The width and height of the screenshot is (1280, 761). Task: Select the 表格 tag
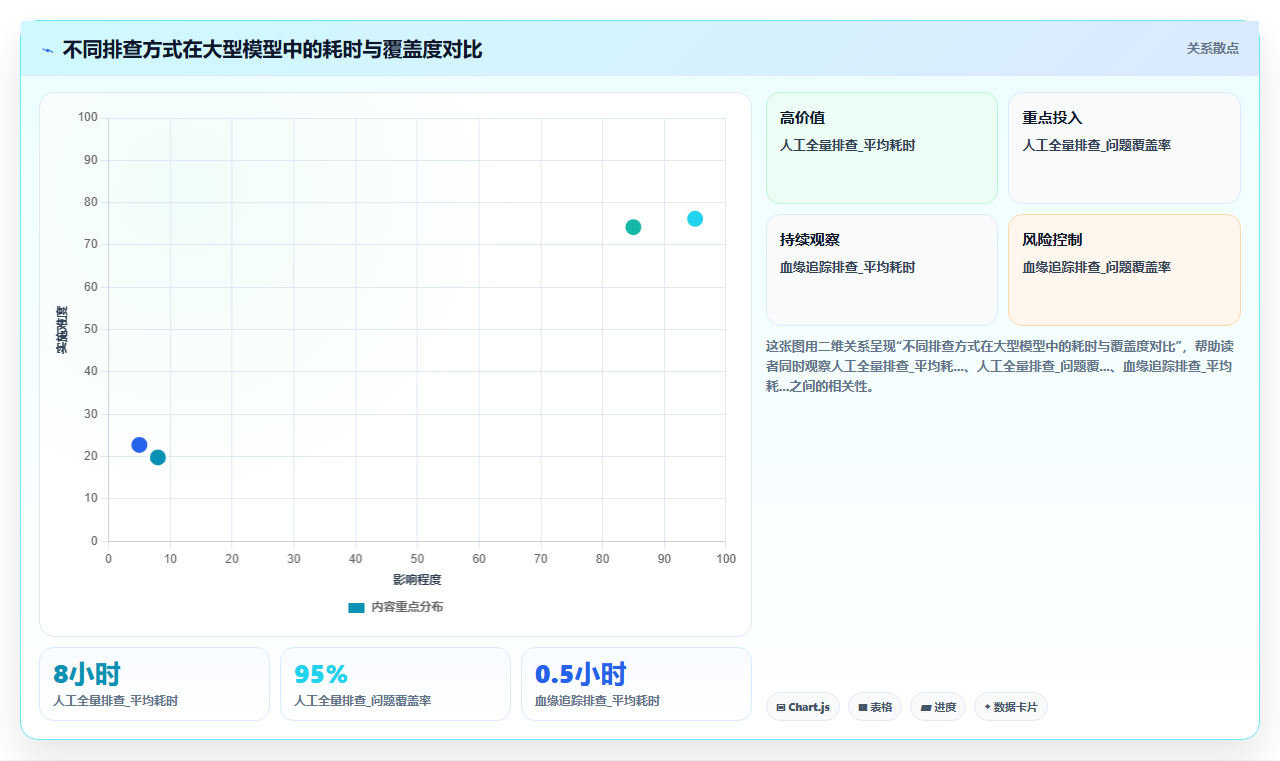point(875,707)
